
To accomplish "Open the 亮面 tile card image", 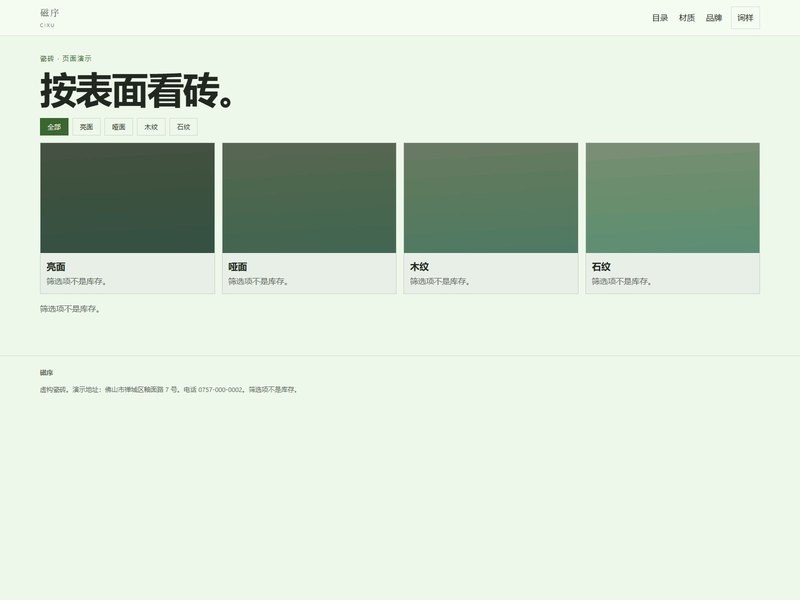I will click(x=128, y=198).
